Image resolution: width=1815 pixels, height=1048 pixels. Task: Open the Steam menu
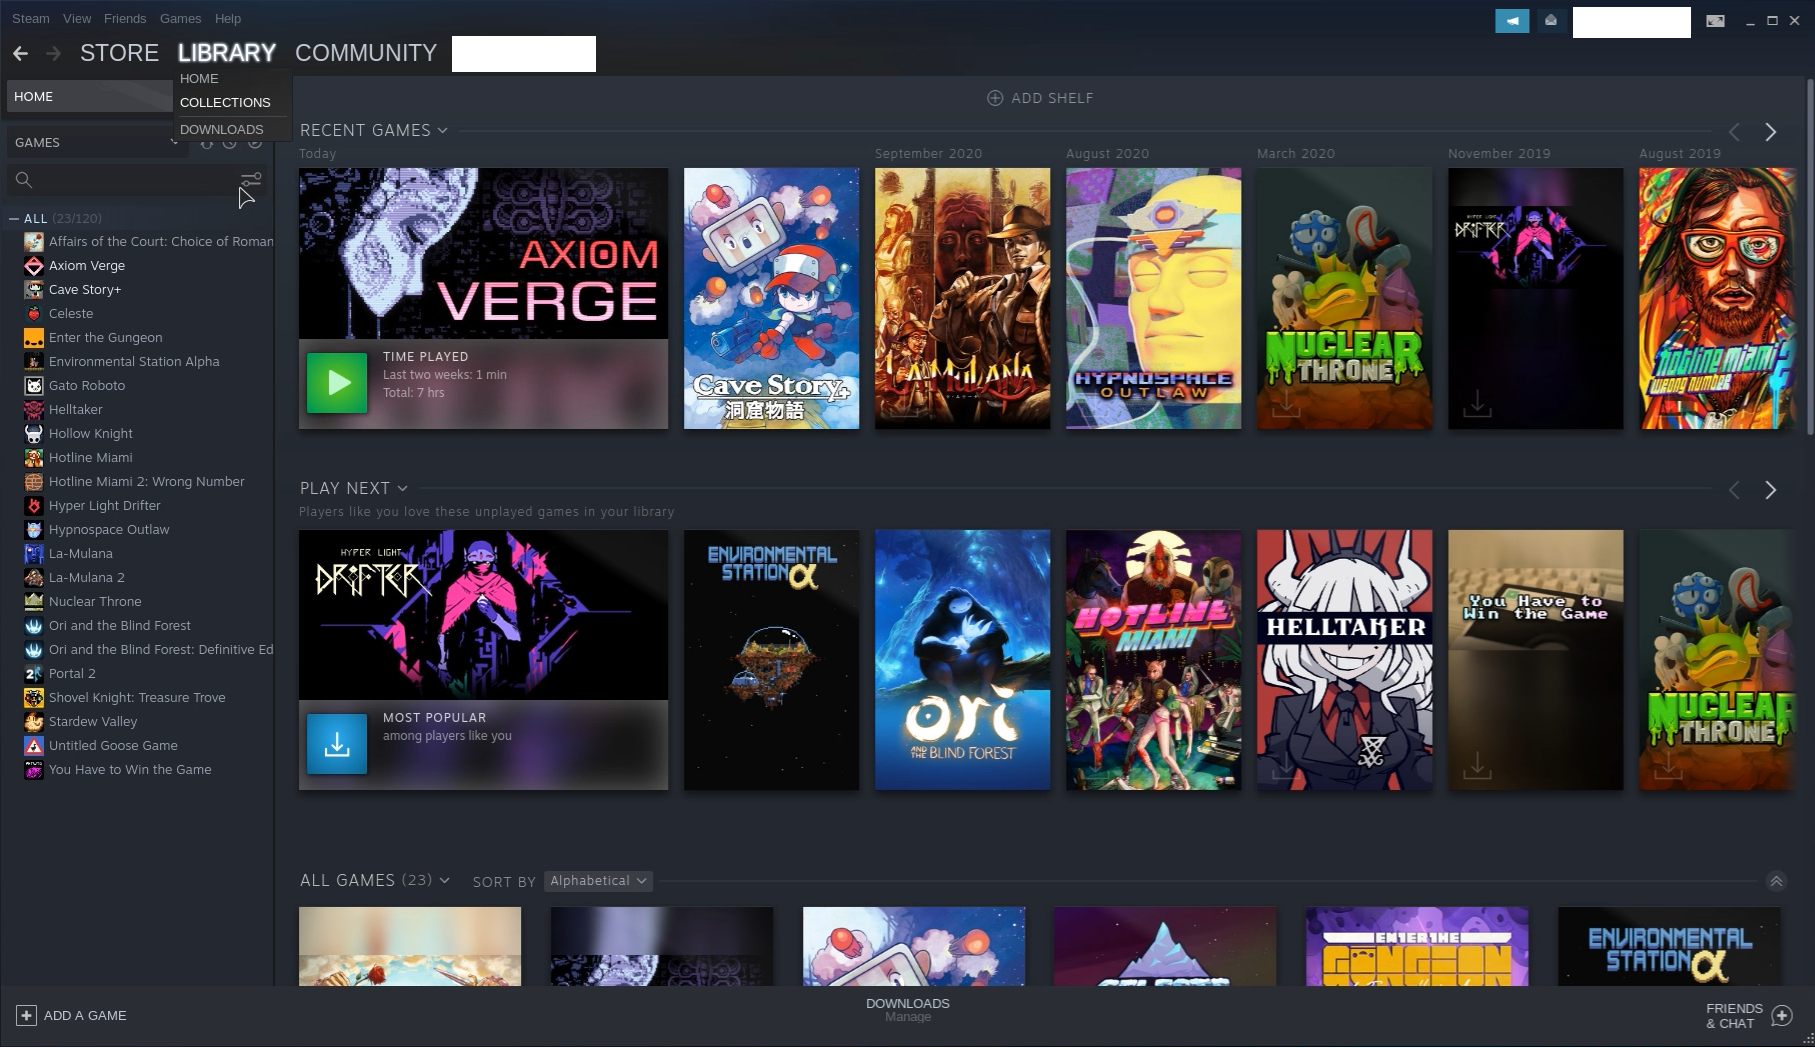30,18
